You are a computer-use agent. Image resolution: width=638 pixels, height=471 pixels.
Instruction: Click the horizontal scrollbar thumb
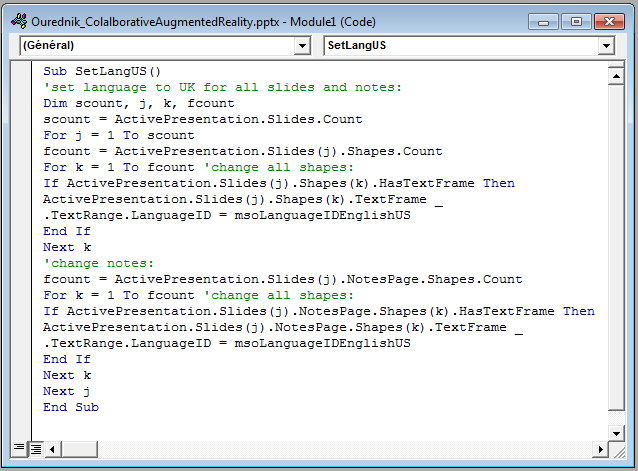click(x=79, y=449)
